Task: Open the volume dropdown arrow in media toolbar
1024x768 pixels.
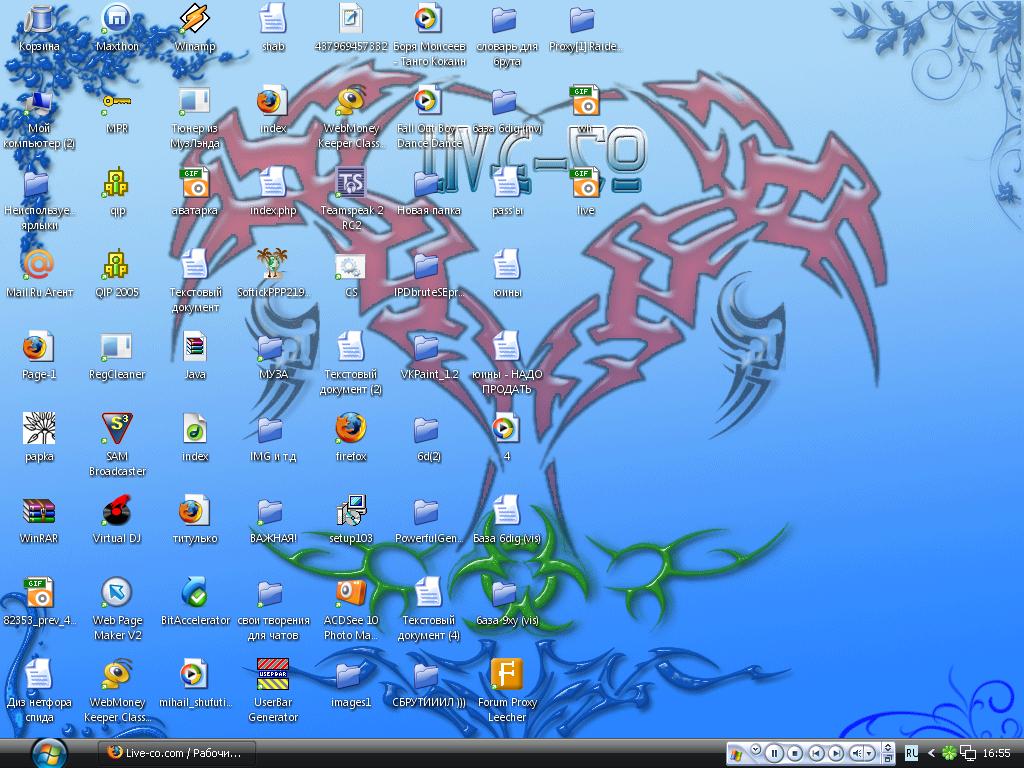Action: (x=871, y=752)
